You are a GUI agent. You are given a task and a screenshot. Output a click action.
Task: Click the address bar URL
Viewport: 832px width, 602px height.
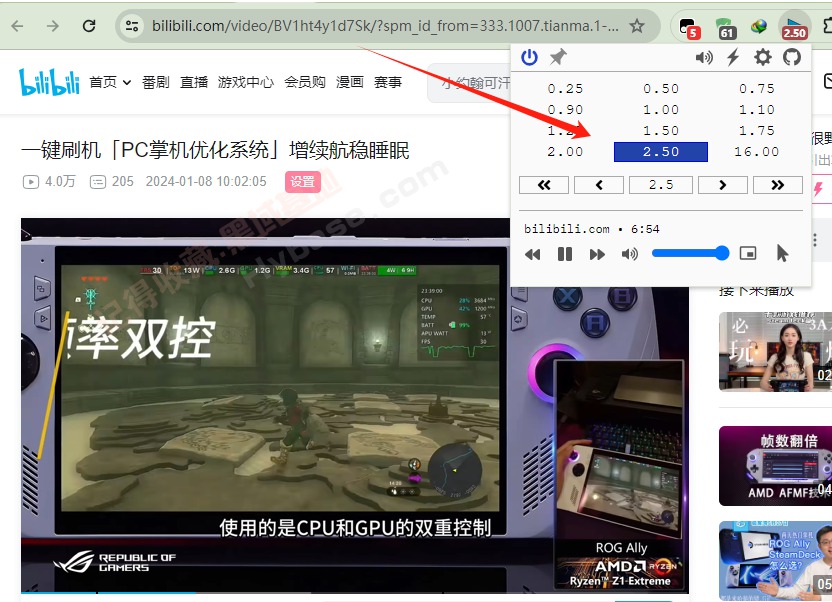pos(385,25)
